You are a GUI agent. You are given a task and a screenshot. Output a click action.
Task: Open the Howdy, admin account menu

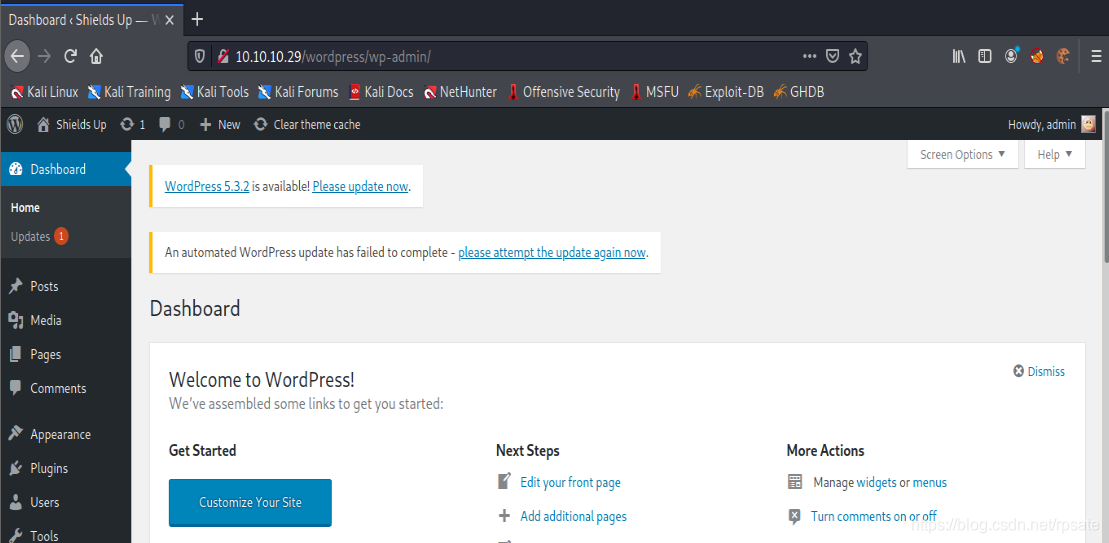(1052, 124)
